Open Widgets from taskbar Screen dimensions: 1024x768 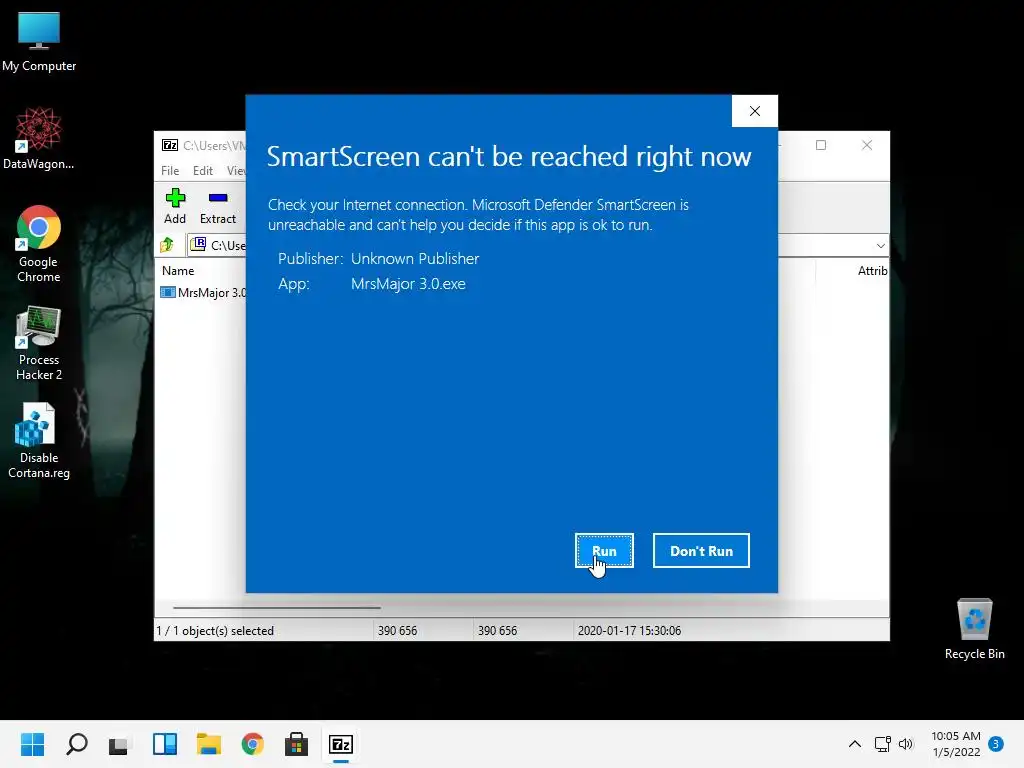165,744
